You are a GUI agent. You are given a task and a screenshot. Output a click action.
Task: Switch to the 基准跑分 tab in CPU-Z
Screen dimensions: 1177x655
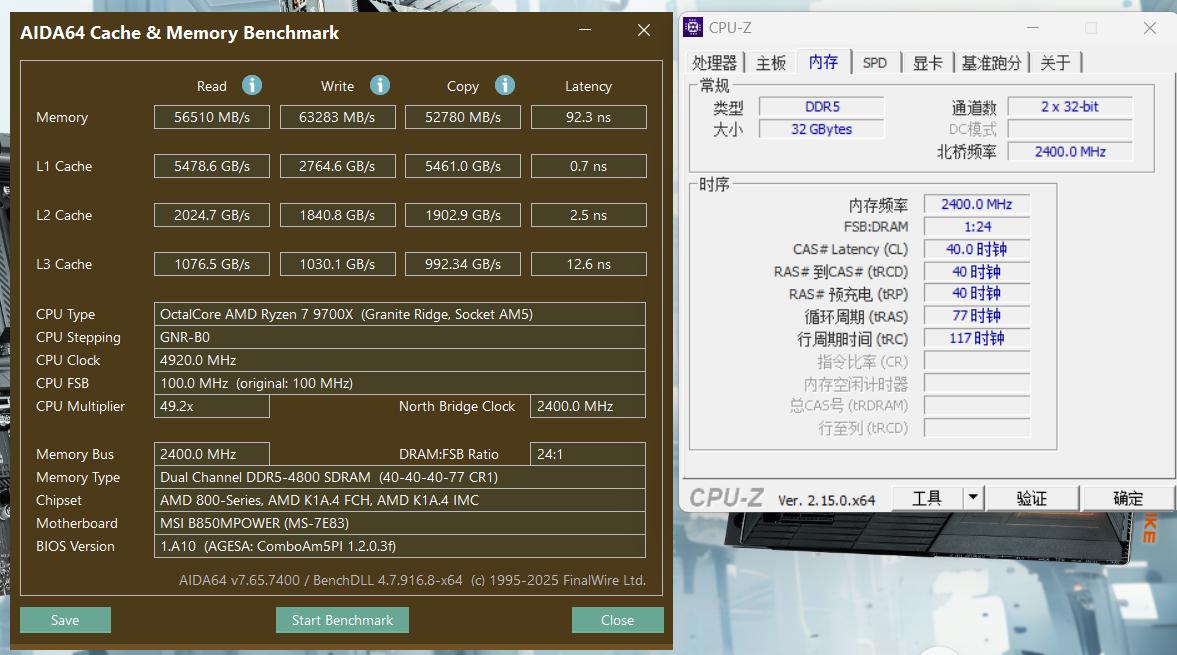[991, 63]
